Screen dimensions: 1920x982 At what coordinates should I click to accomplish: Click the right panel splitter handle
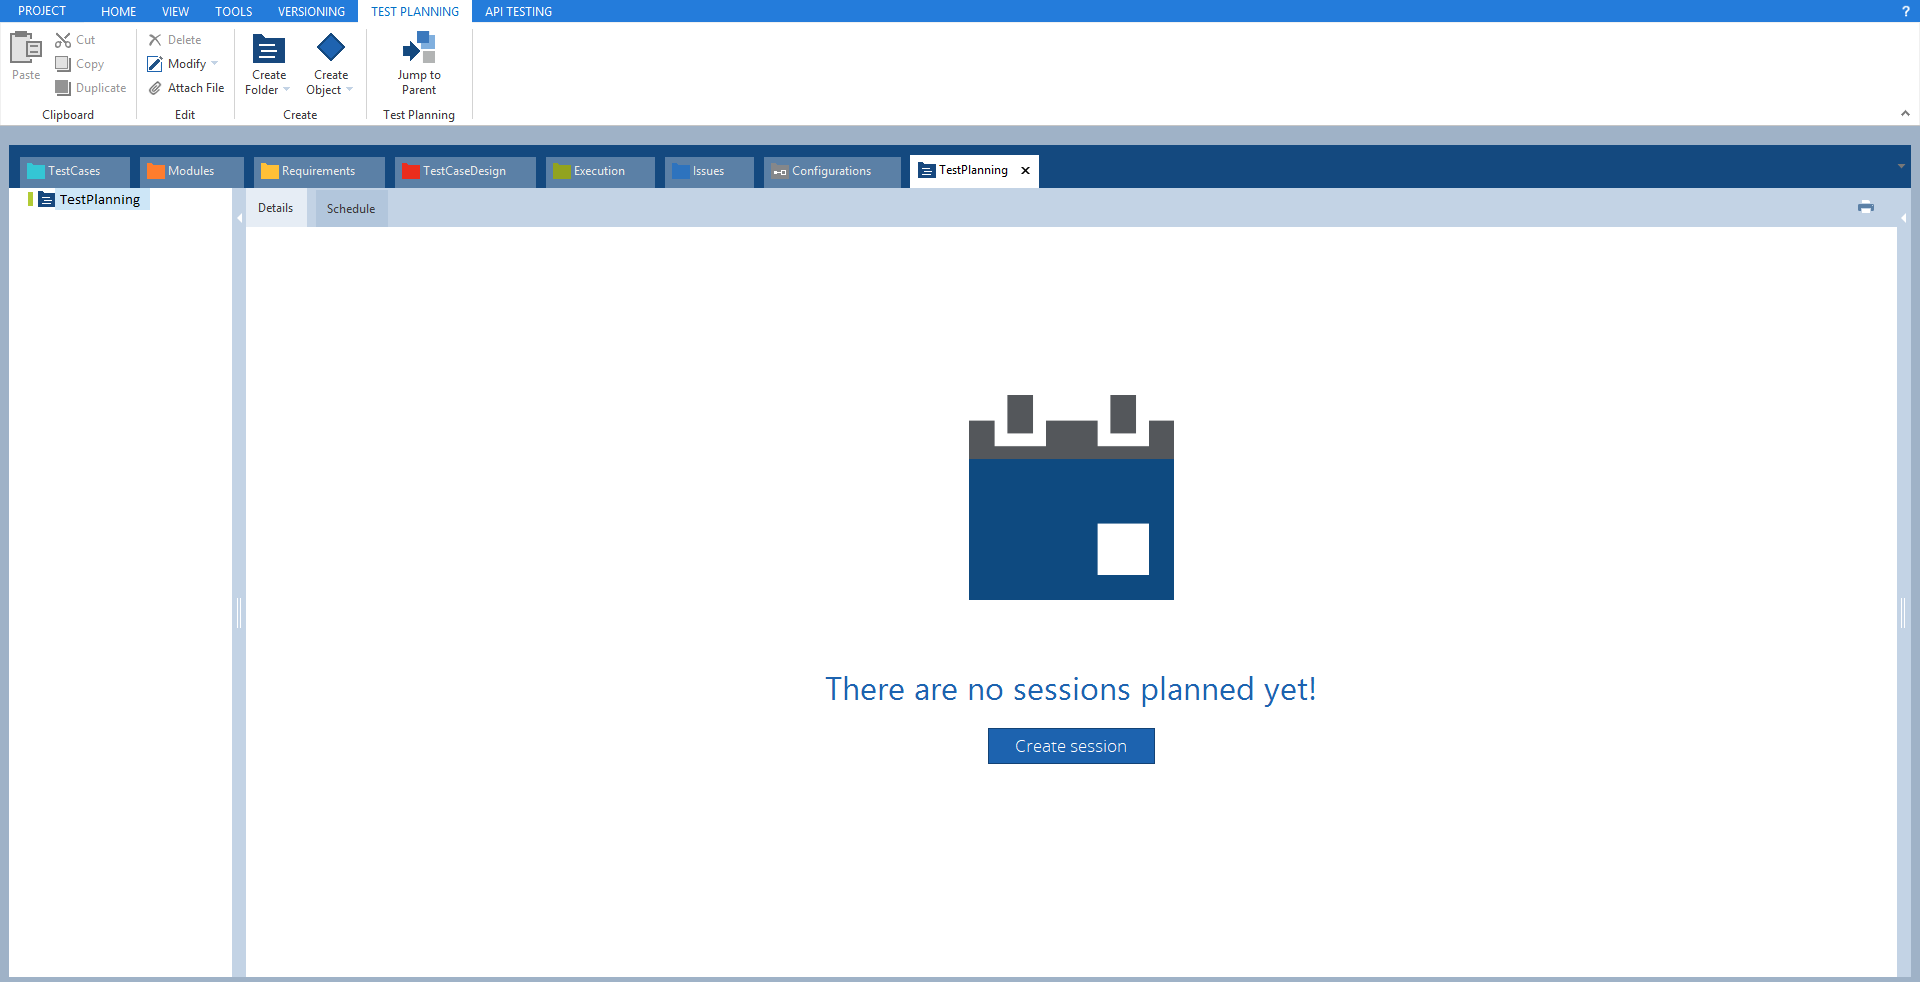pos(1903,612)
